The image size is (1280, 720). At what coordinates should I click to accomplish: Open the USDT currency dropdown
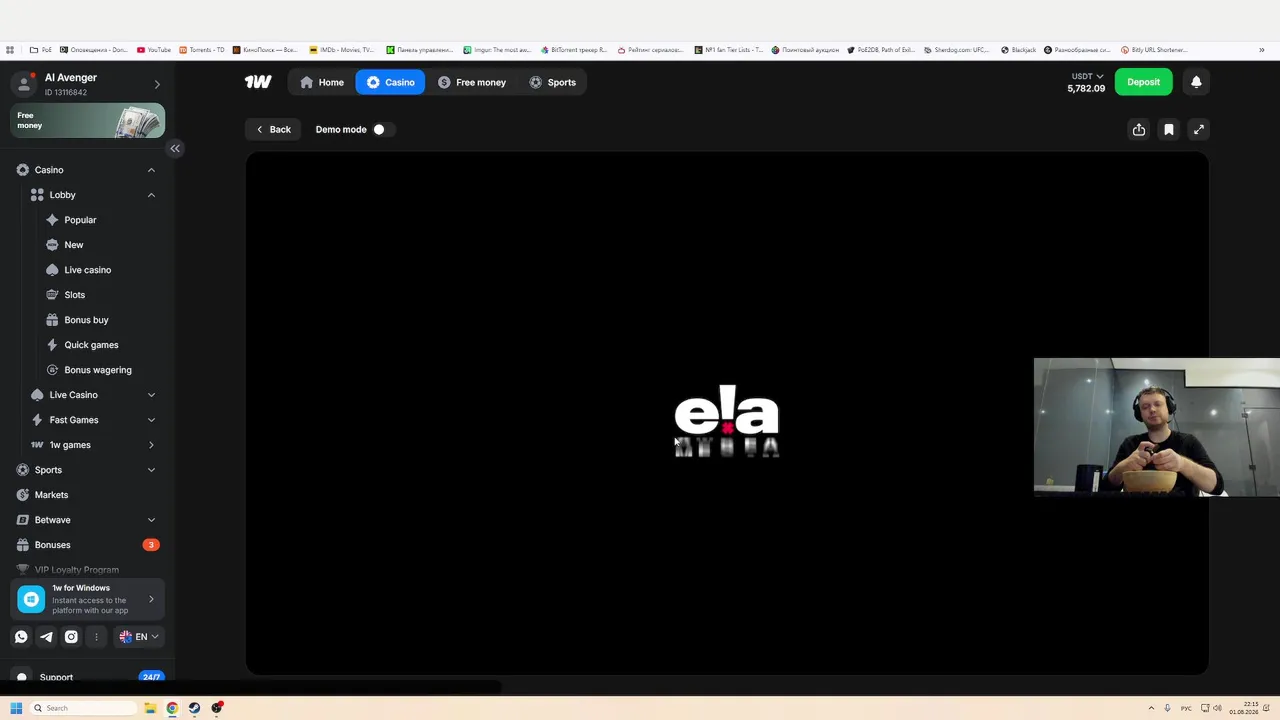coord(1087,76)
